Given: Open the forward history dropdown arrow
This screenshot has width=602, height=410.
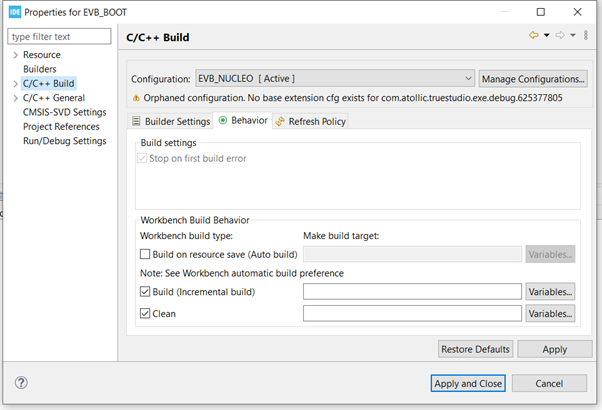Looking at the screenshot, I should pyautogui.click(x=573, y=35).
